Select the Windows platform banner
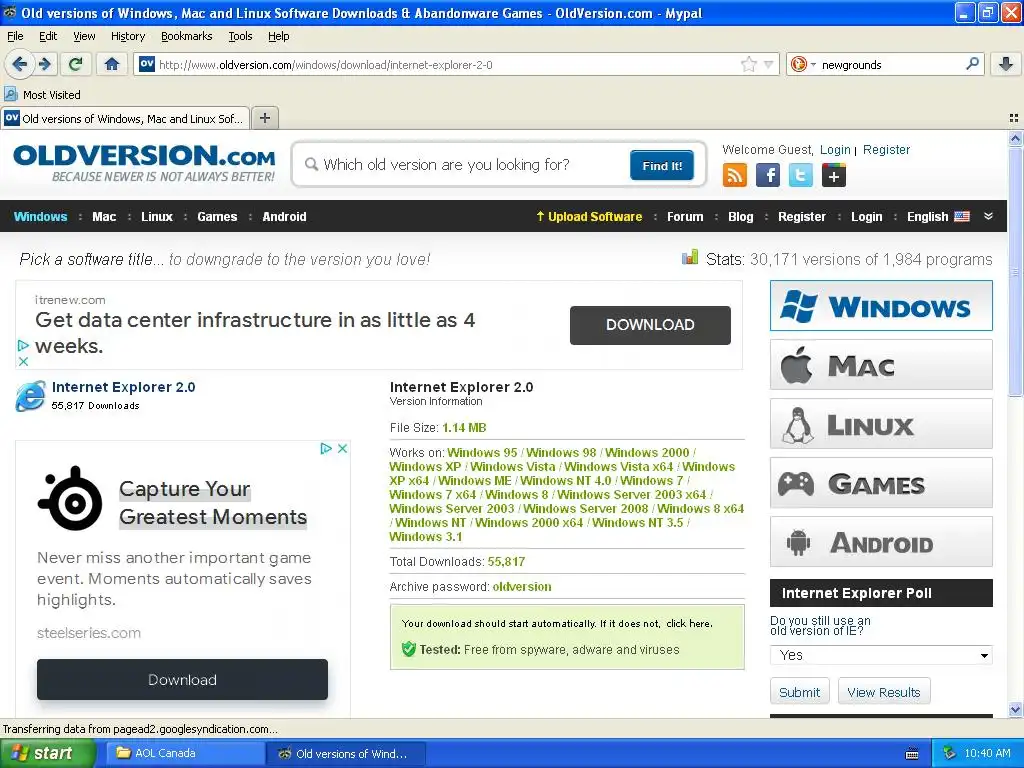Screen dimensions: 1024x768 (x=881, y=306)
